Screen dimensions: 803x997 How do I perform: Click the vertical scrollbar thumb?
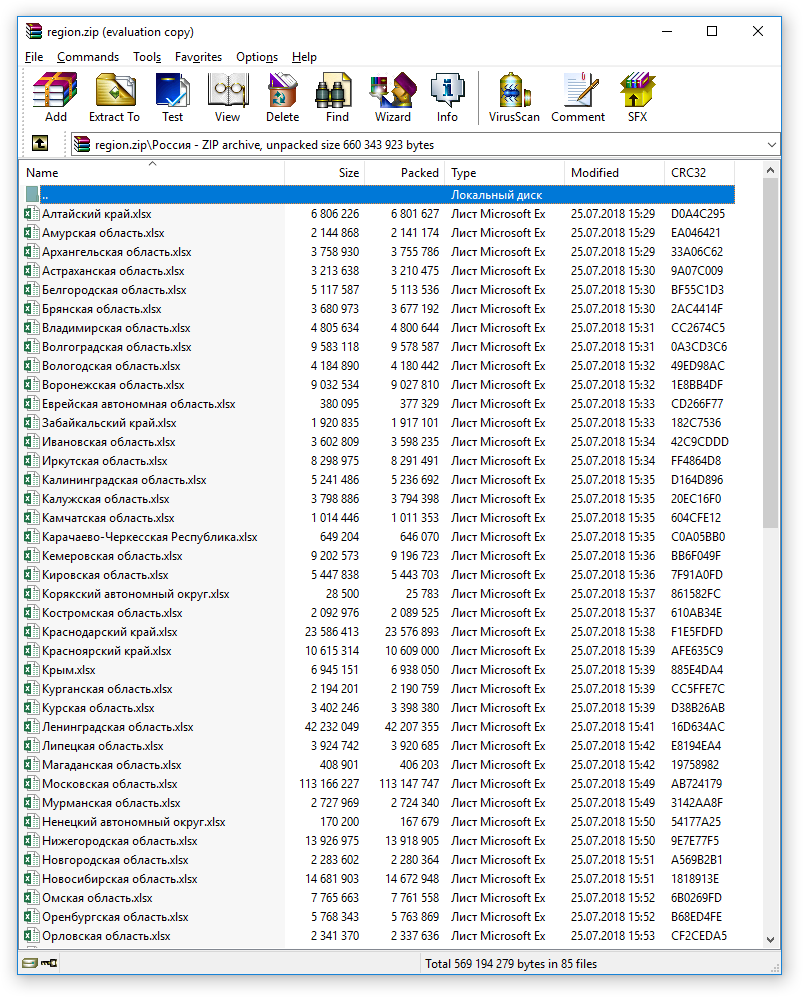pos(770,353)
